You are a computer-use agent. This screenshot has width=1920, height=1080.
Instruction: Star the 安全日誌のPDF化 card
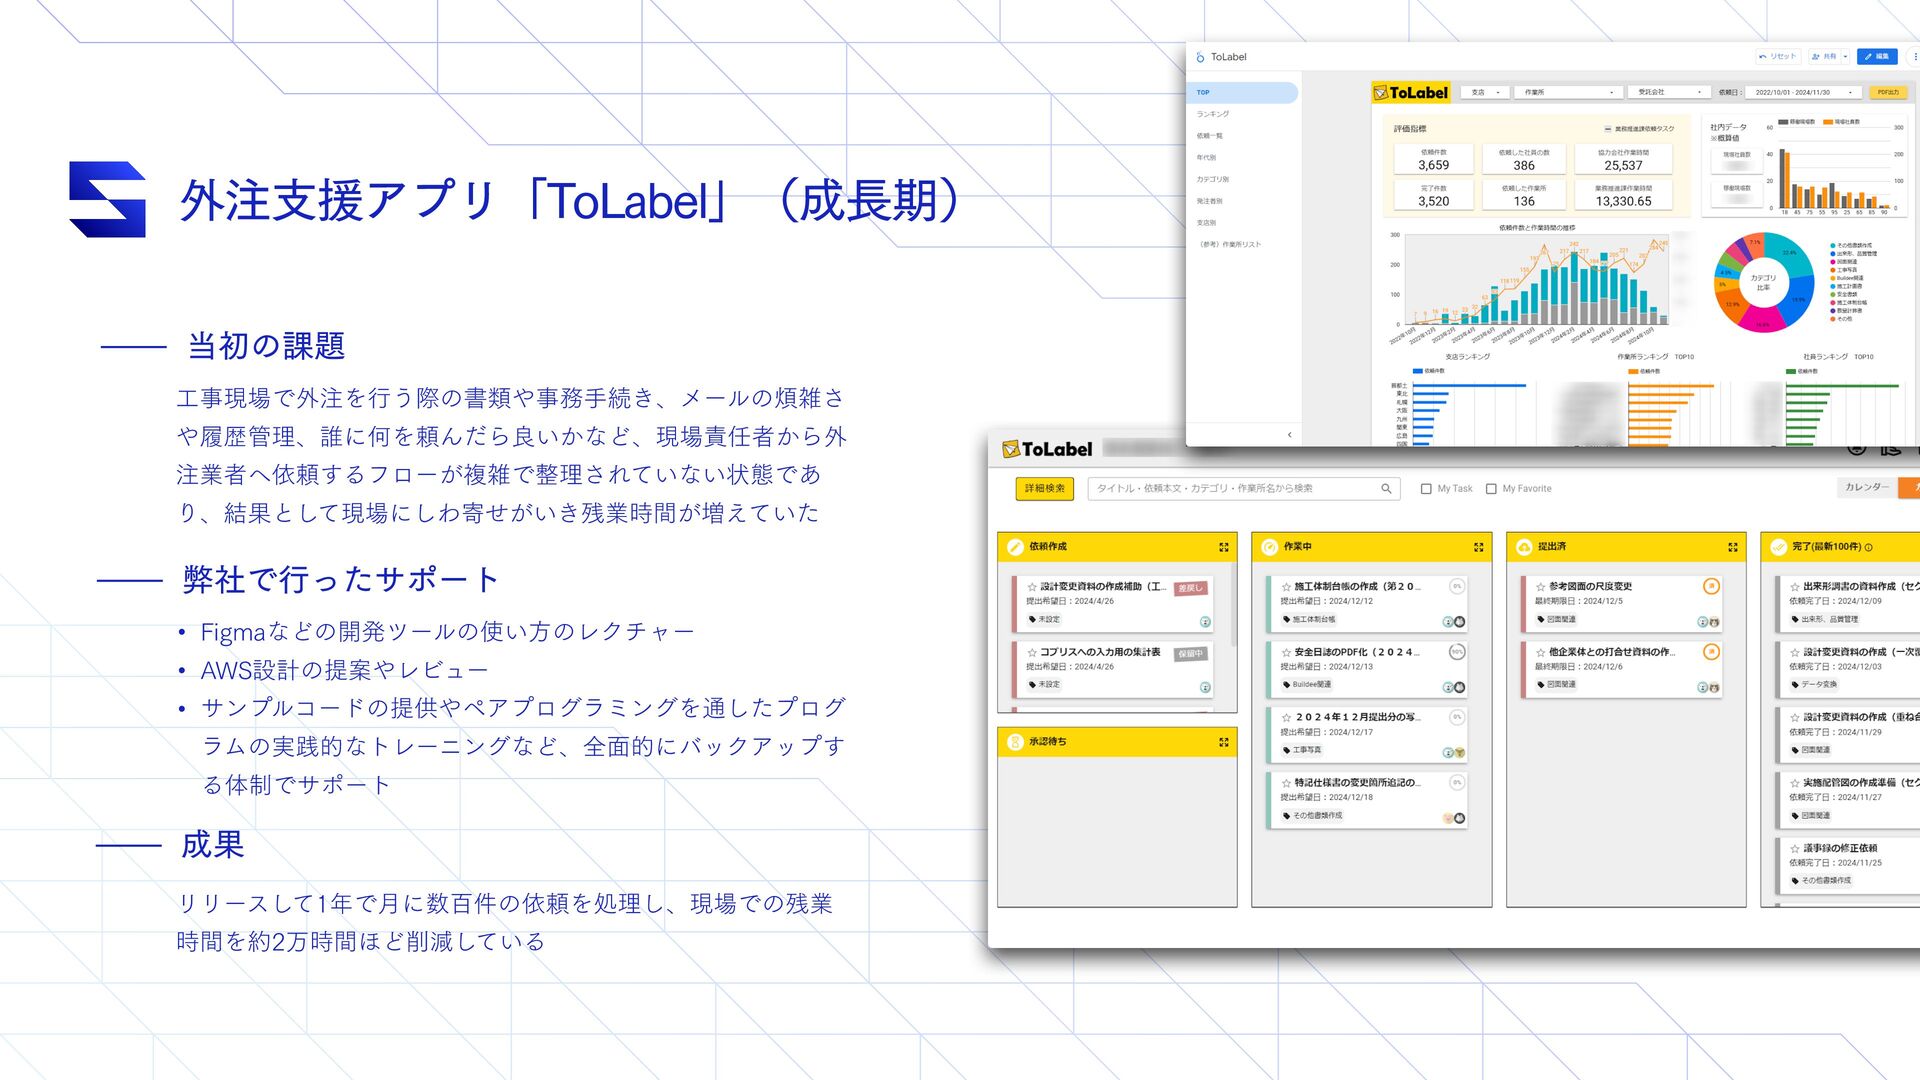pyautogui.click(x=1286, y=652)
